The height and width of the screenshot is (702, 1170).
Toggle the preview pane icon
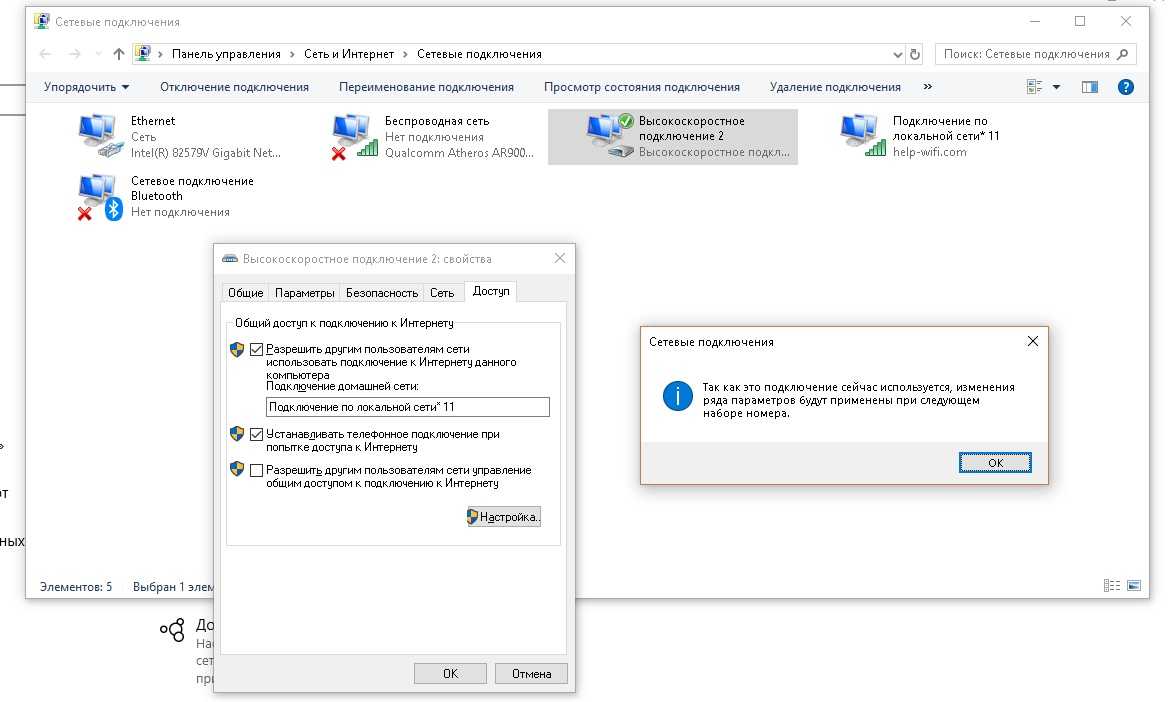pyautogui.click(x=1089, y=87)
